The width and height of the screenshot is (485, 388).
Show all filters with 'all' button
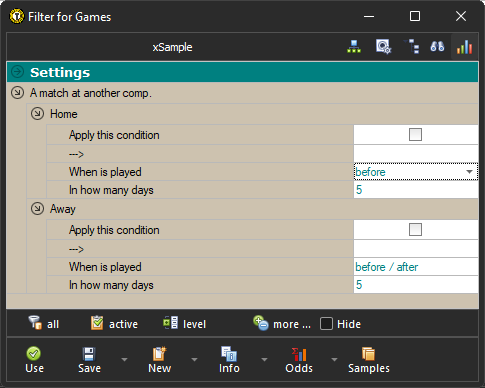point(44,324)
